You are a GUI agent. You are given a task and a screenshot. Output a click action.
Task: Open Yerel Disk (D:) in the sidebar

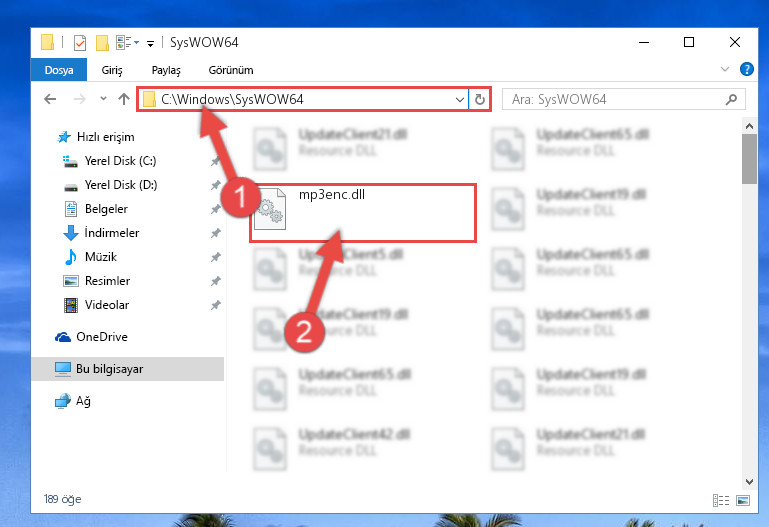coord(121,185)
